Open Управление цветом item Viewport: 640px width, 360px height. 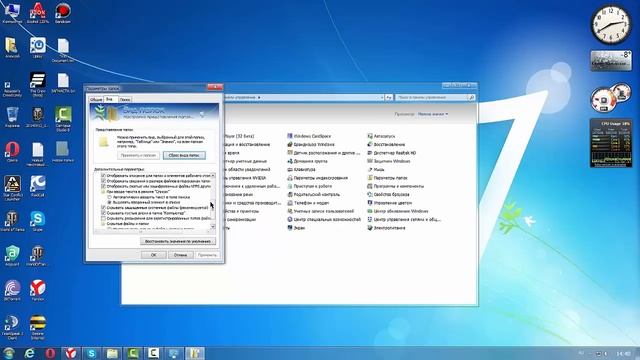[x=389, y=203]
